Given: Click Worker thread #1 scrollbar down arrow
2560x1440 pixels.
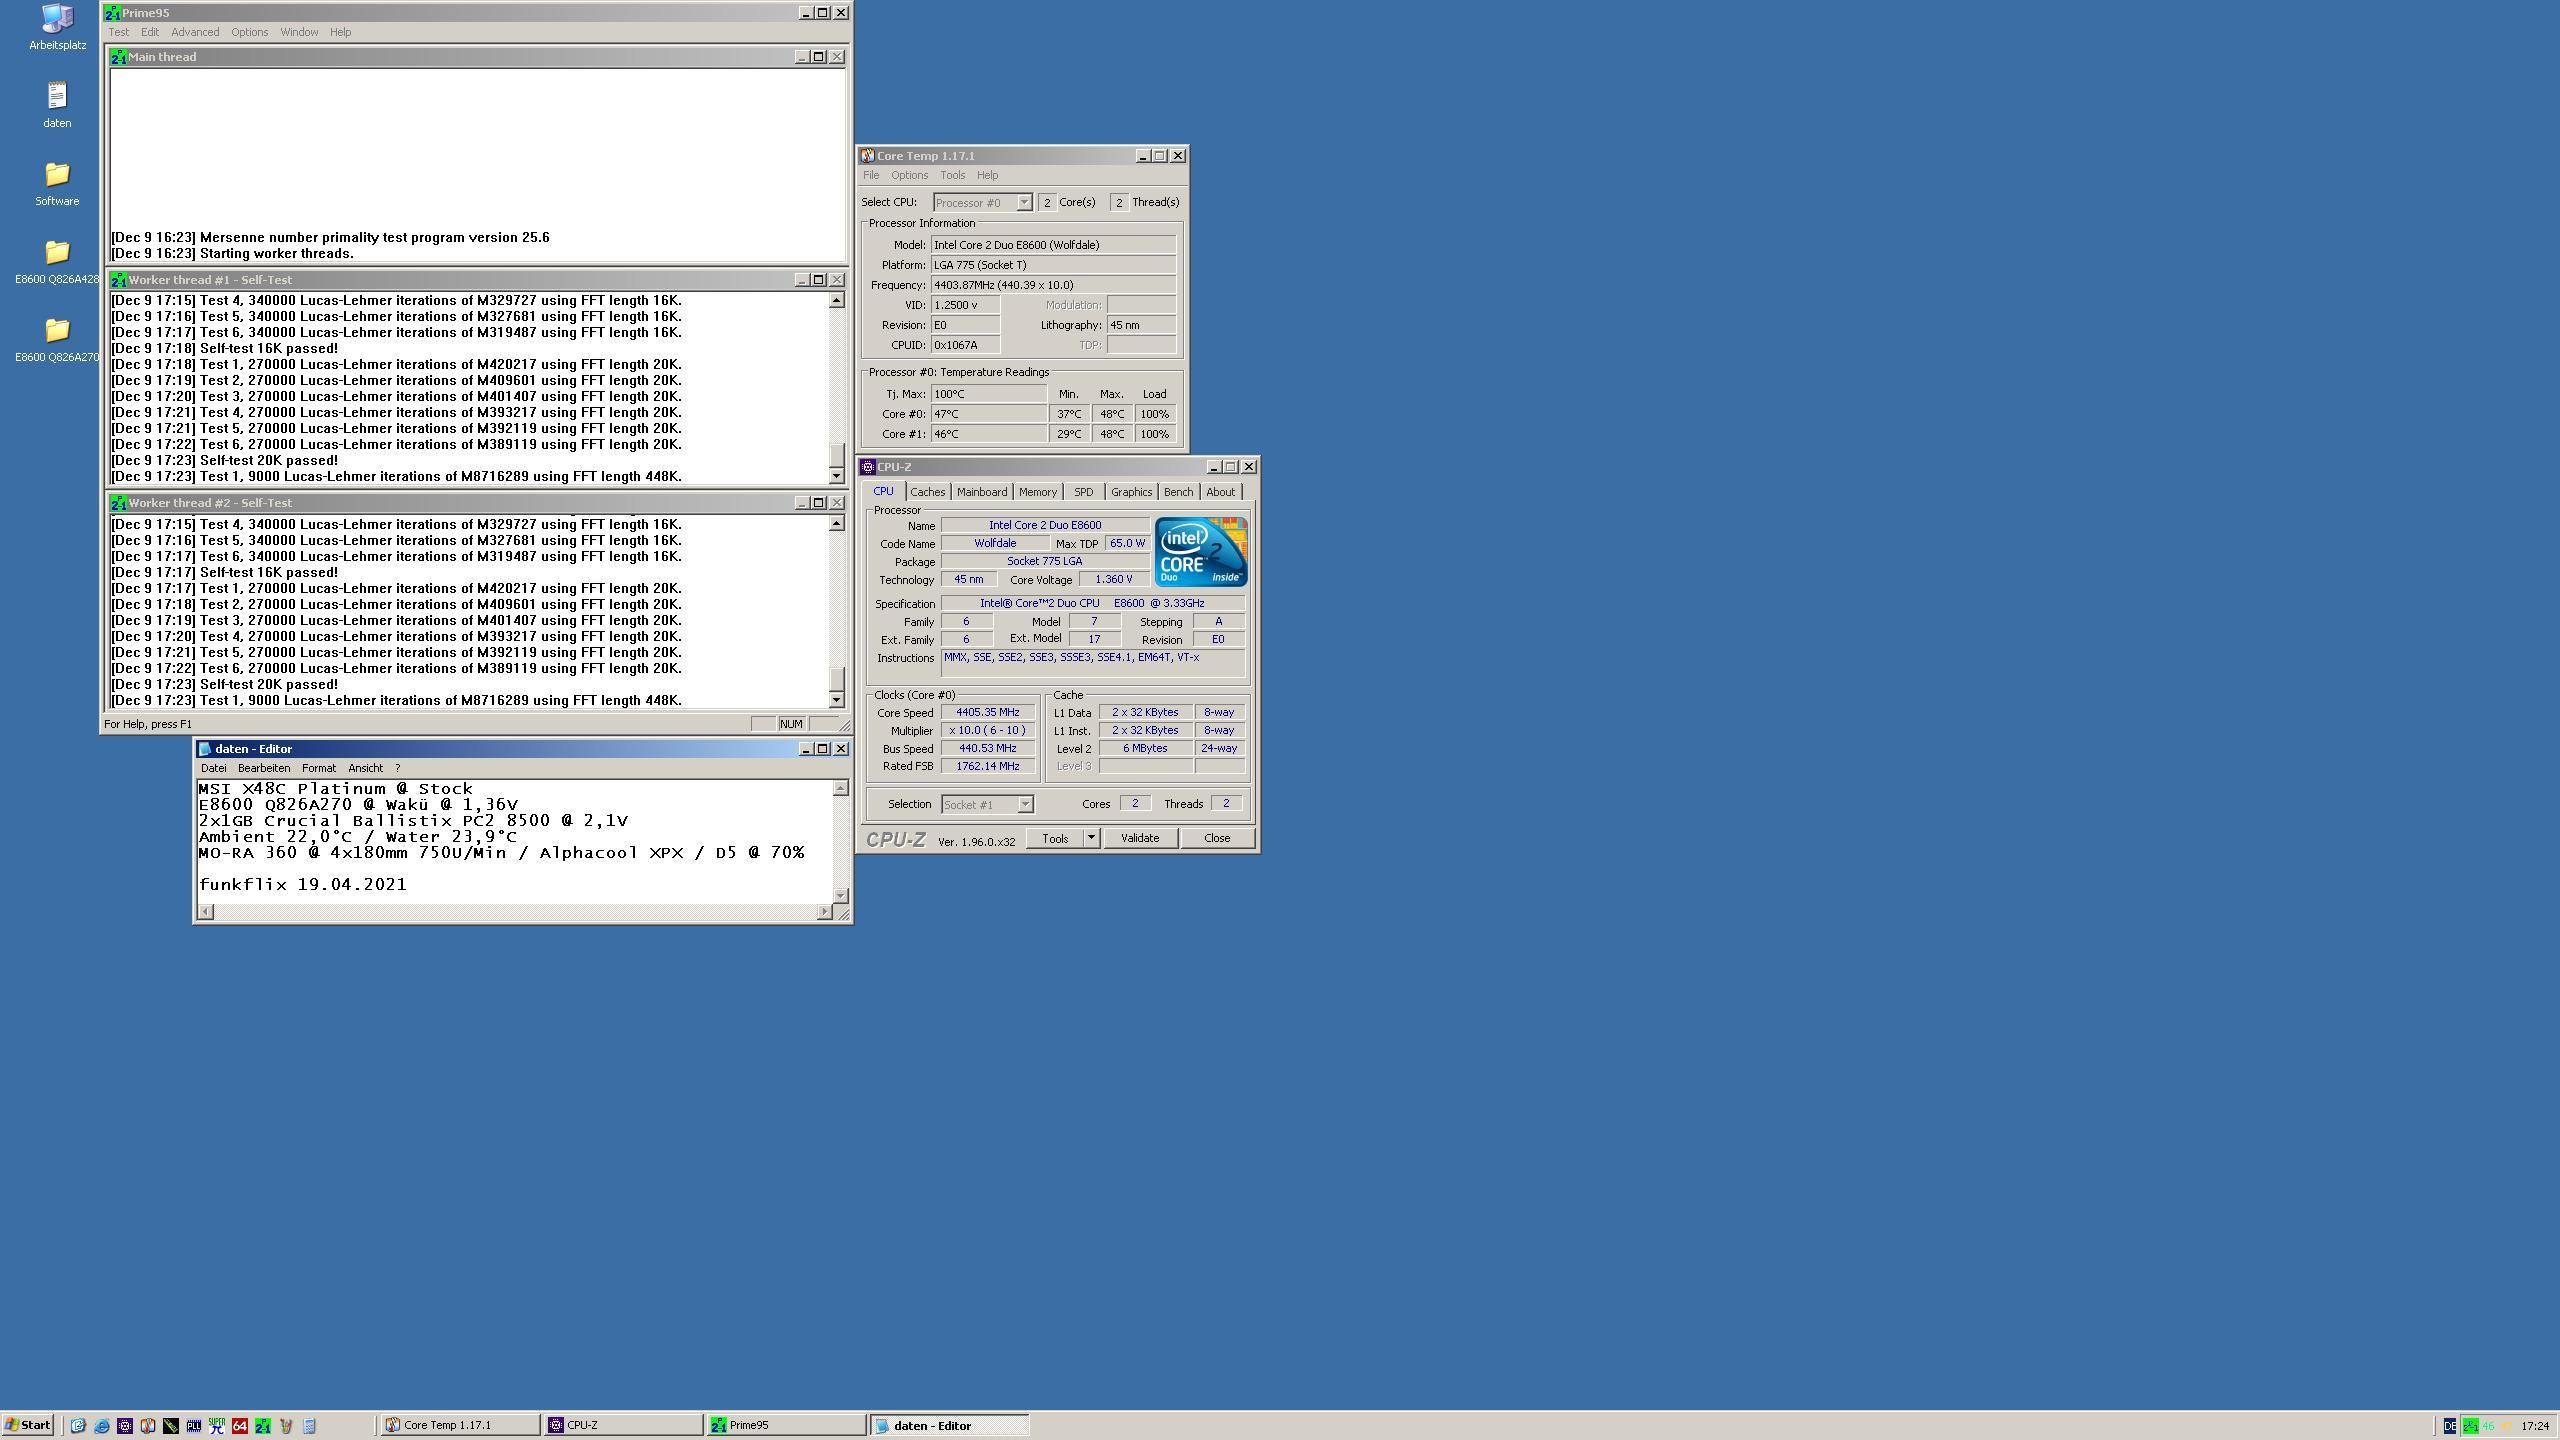Looking at the screenshot, I should [x=837, y=477].
